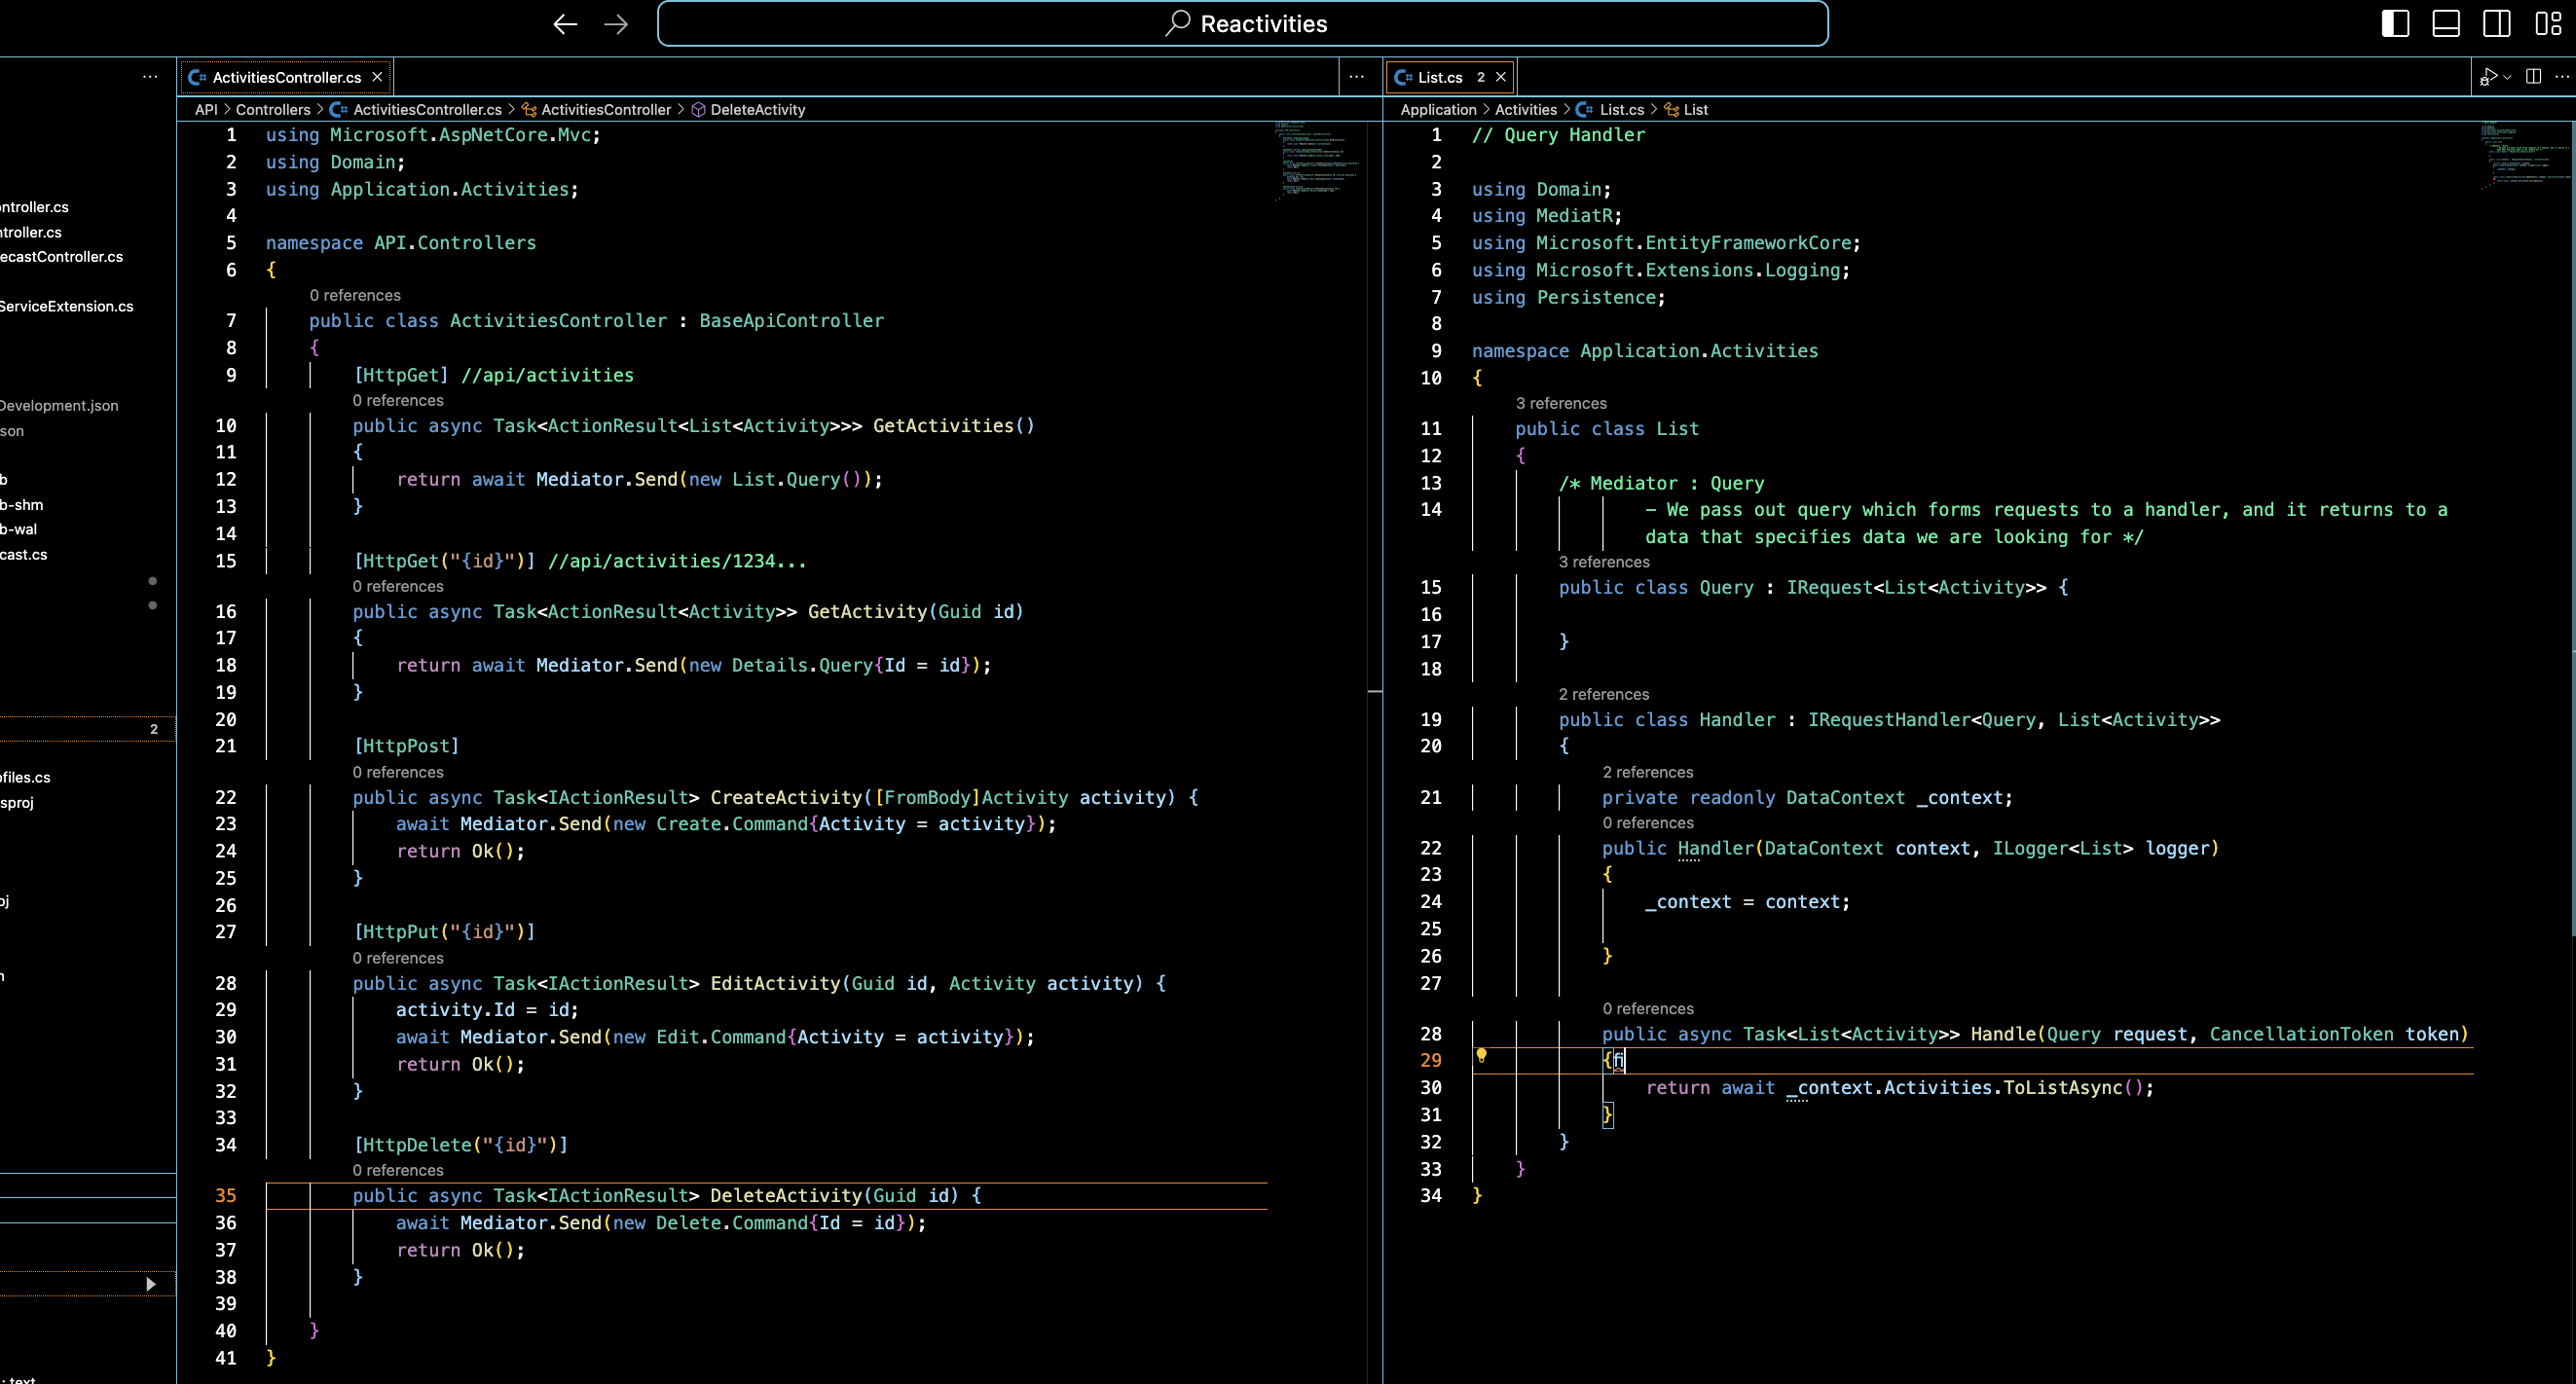Toggle the bottom panel layout icon
2576x1384 pixels.
click(2446, 23)
